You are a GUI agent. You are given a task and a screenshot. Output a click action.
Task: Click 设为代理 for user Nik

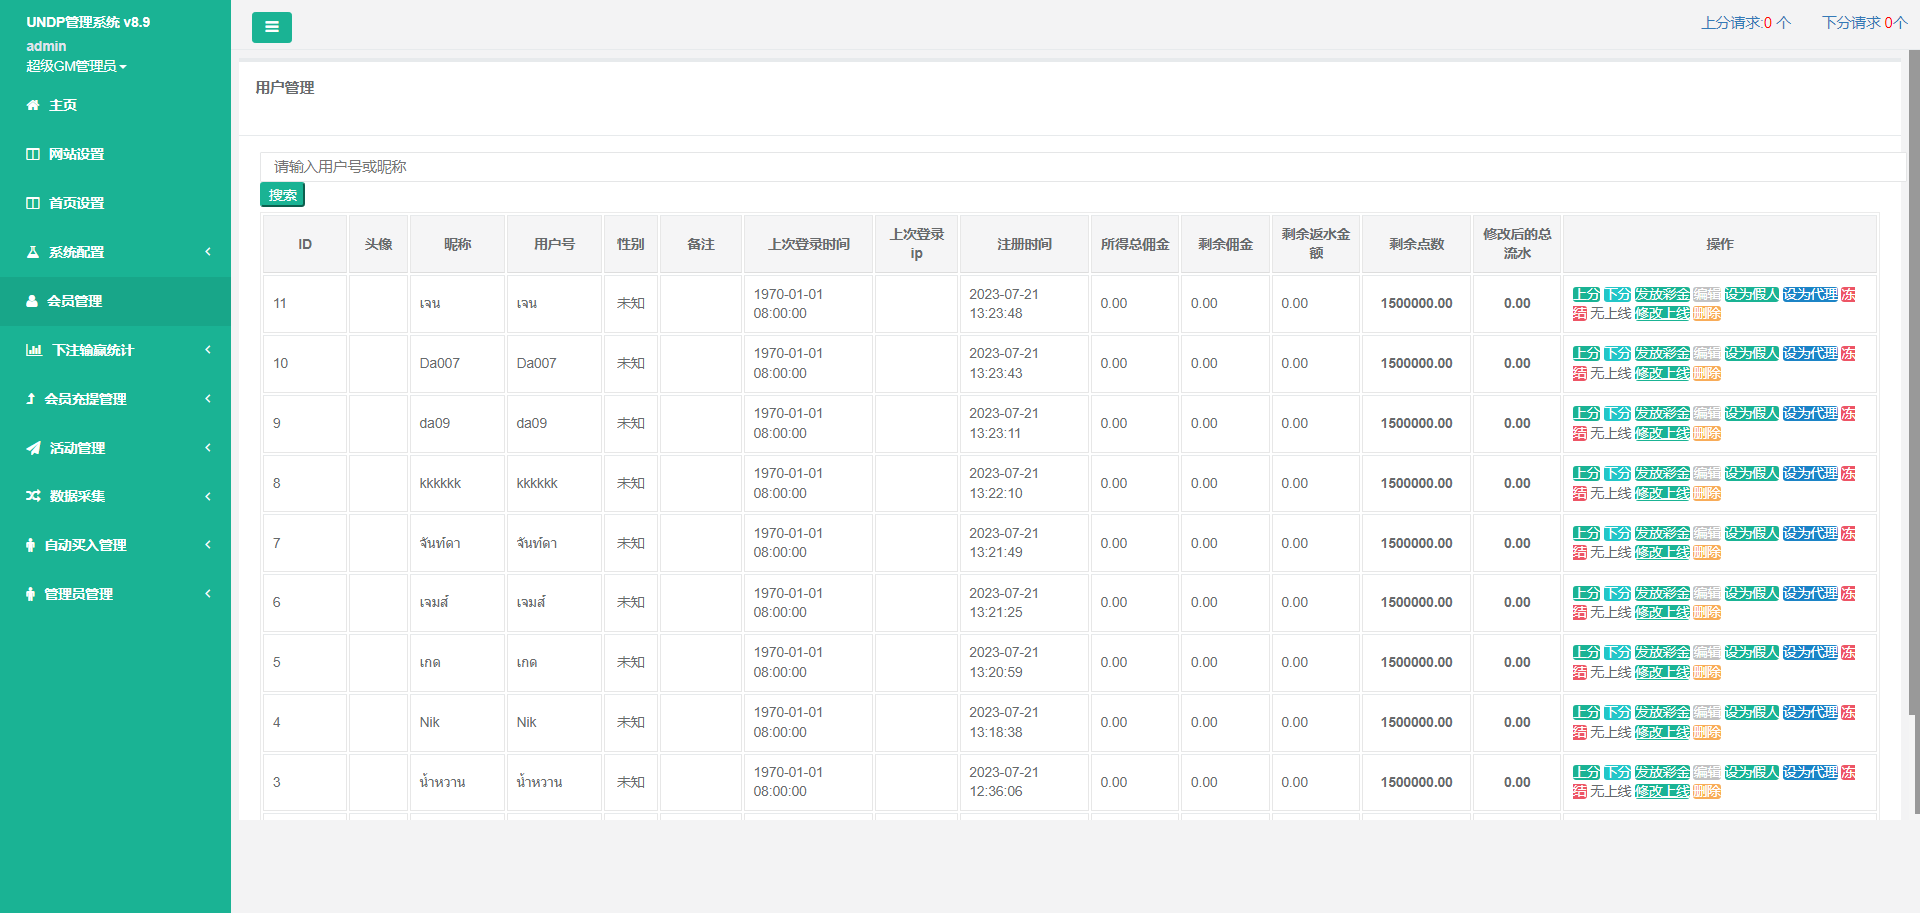[x=1810, y=713]
